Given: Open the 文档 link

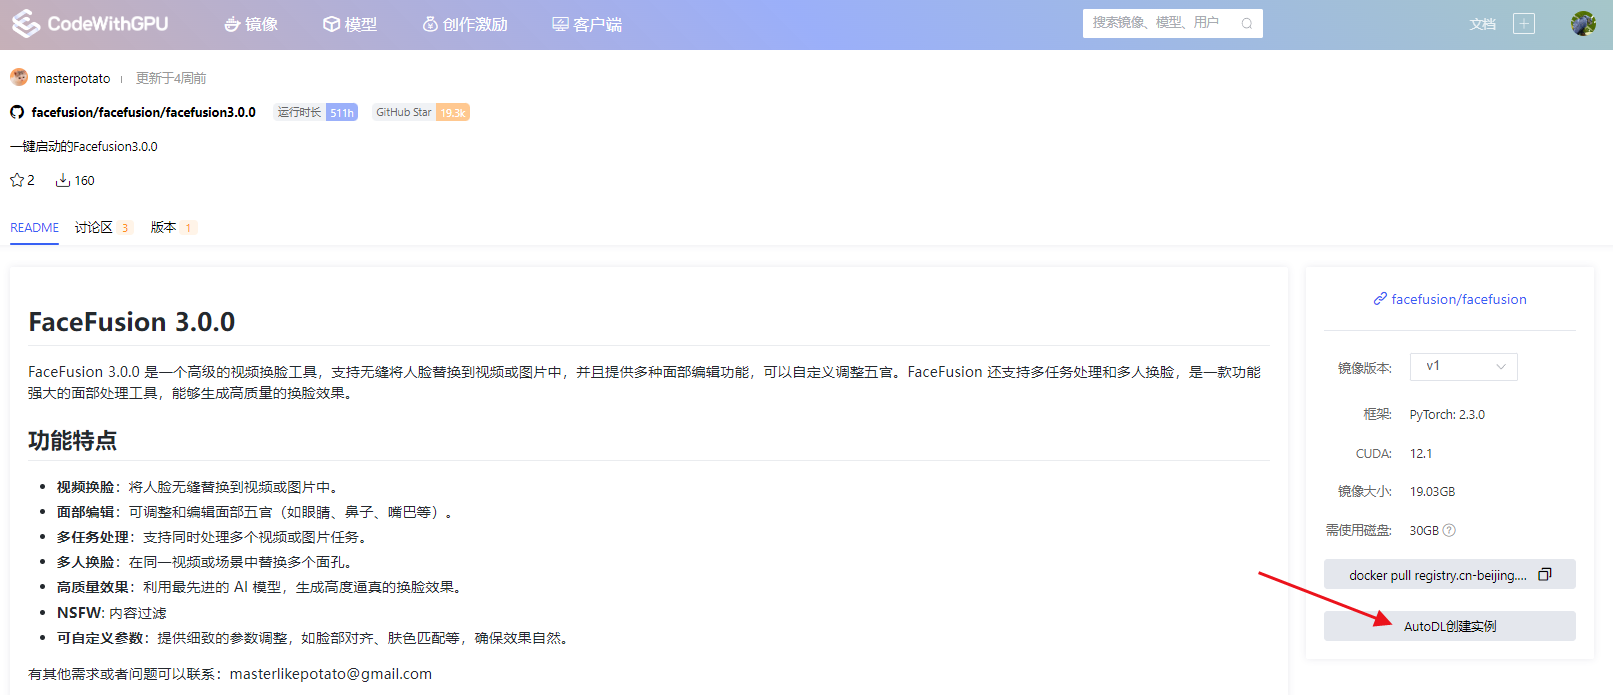Looking at the screenshot, I should (x=1483, y=24).
